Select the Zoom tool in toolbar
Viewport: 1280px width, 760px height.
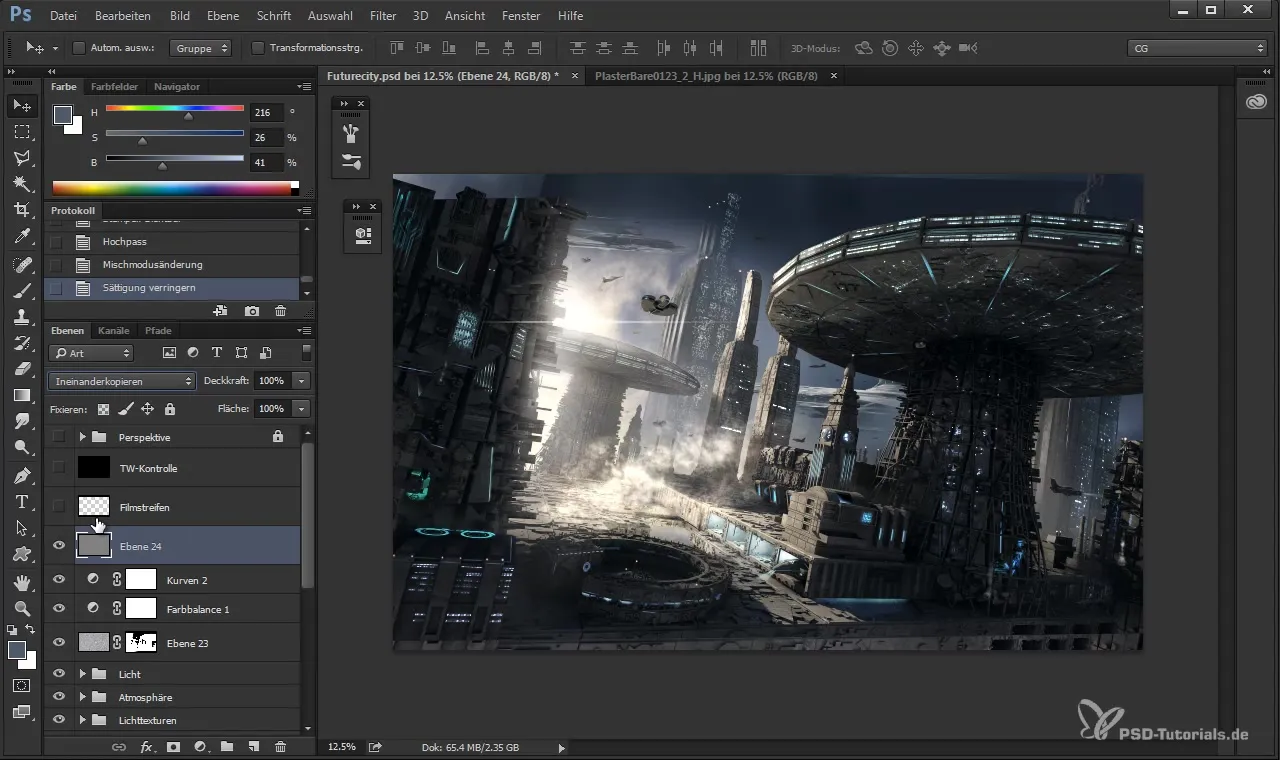21,608
